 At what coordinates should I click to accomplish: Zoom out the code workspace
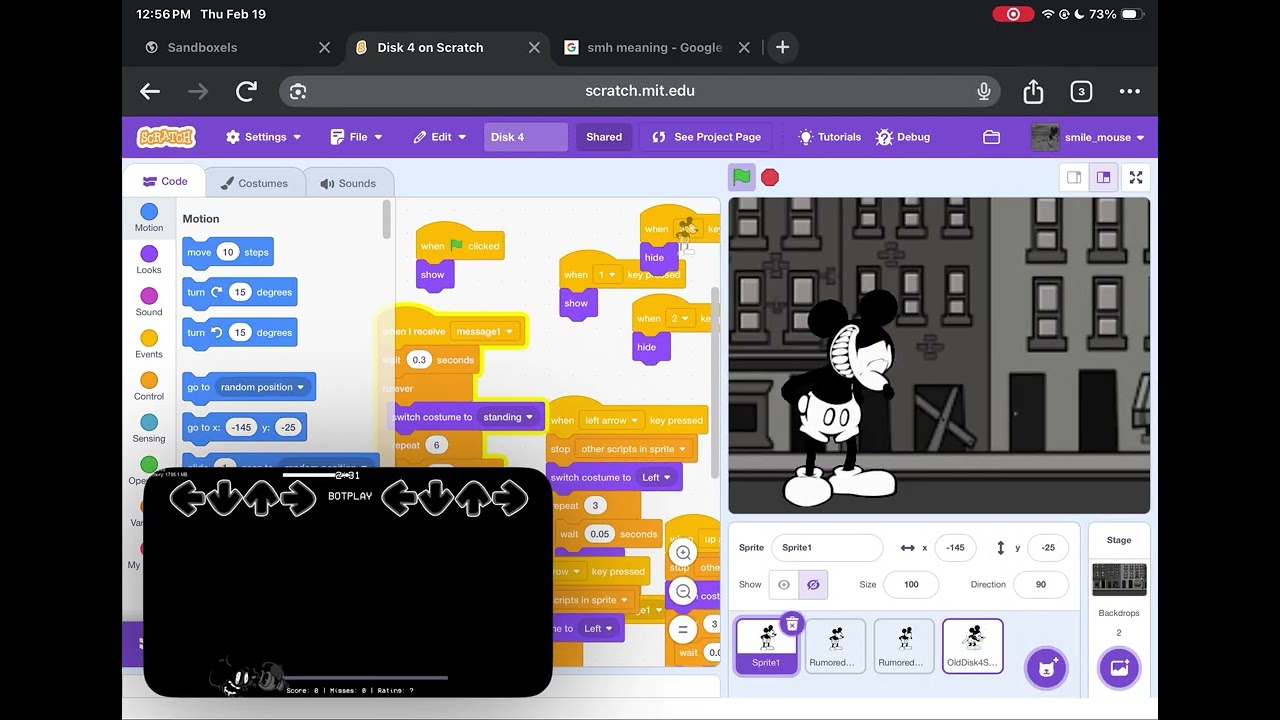pos(684,591)
